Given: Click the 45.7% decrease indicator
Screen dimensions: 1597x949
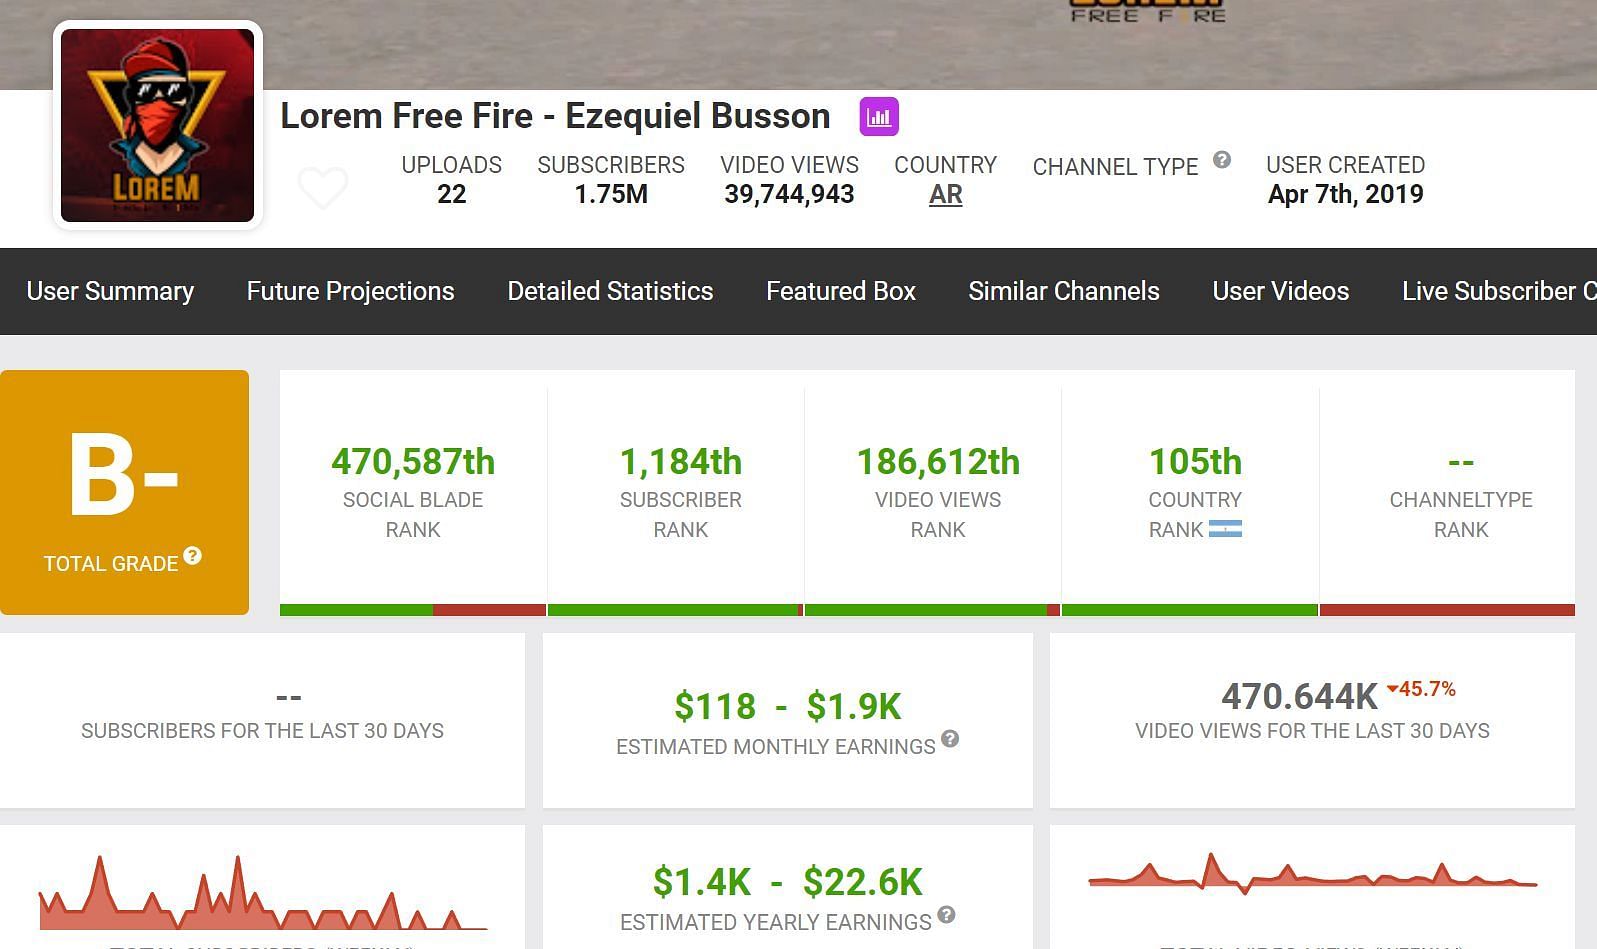Looking at the screenshot, I should (x=1421, y=689).
